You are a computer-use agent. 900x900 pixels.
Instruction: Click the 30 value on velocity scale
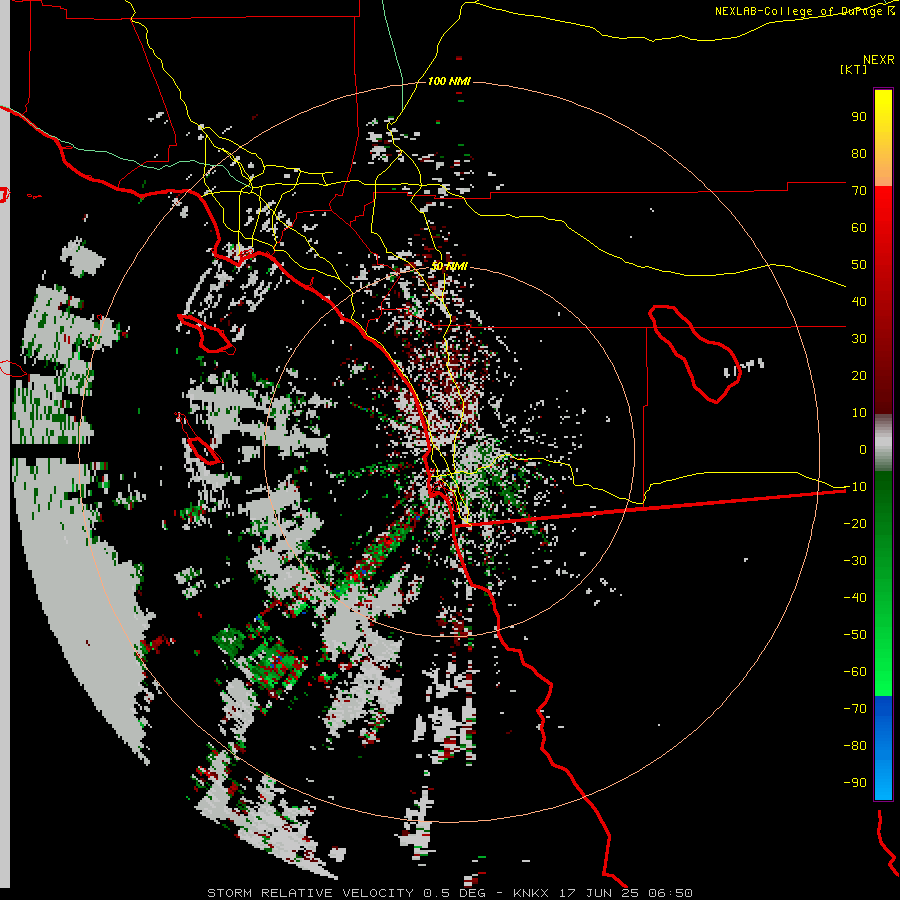click(x=859, y=339)
